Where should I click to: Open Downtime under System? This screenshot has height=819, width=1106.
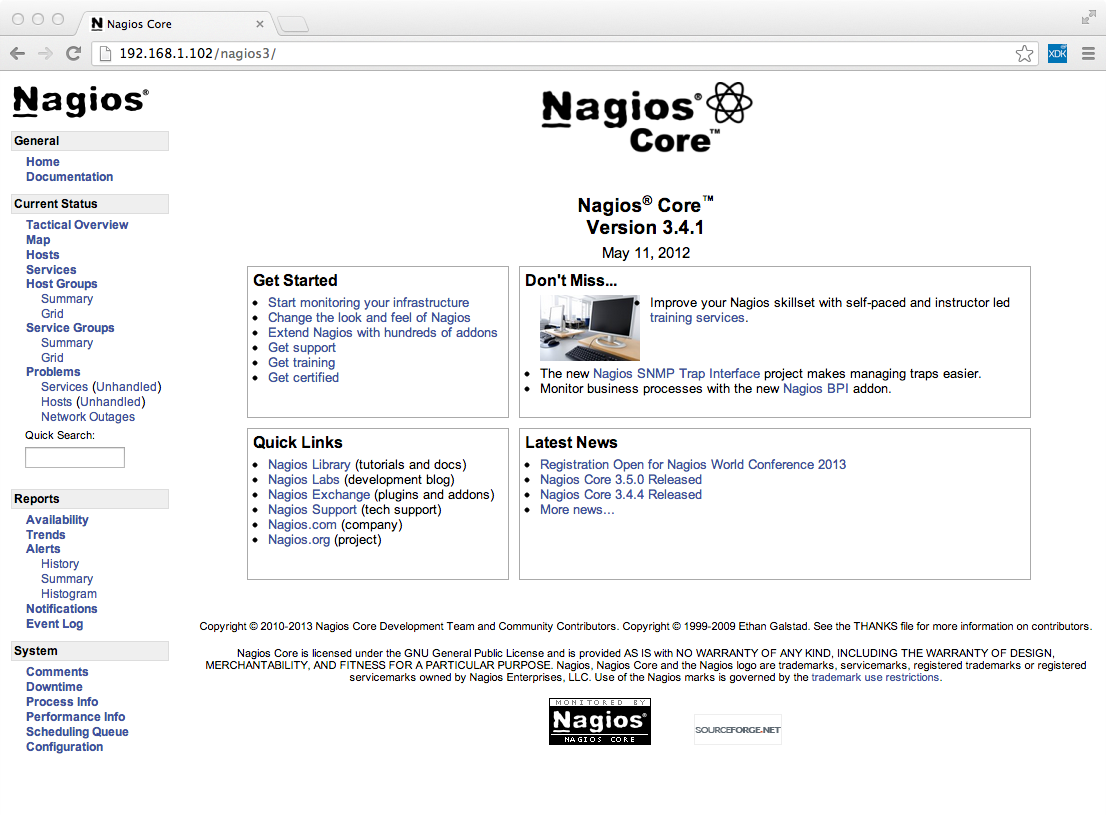click(x=54, y=686)
